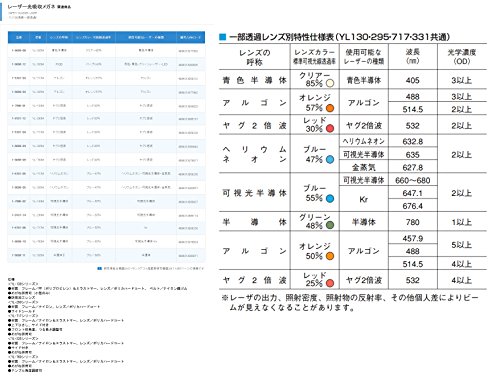Click the 波長(nm) column header
This screenshot has height=384, width=500.
click(413, 57)
